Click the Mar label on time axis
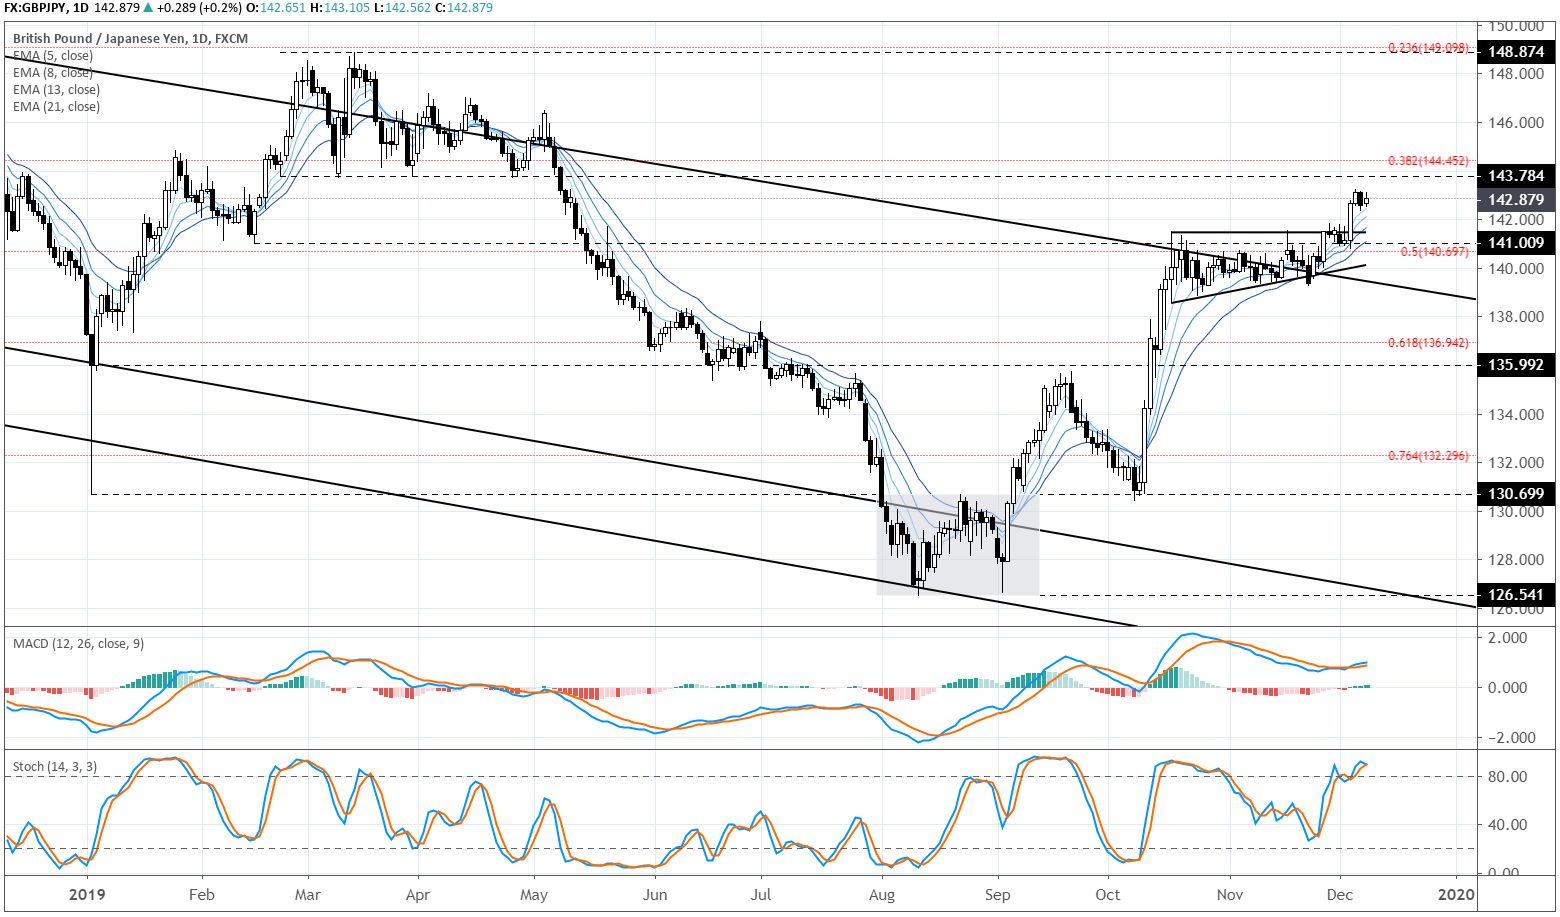Image resolution: width=1560 pixels, height=917 pixels. (307, 895)
